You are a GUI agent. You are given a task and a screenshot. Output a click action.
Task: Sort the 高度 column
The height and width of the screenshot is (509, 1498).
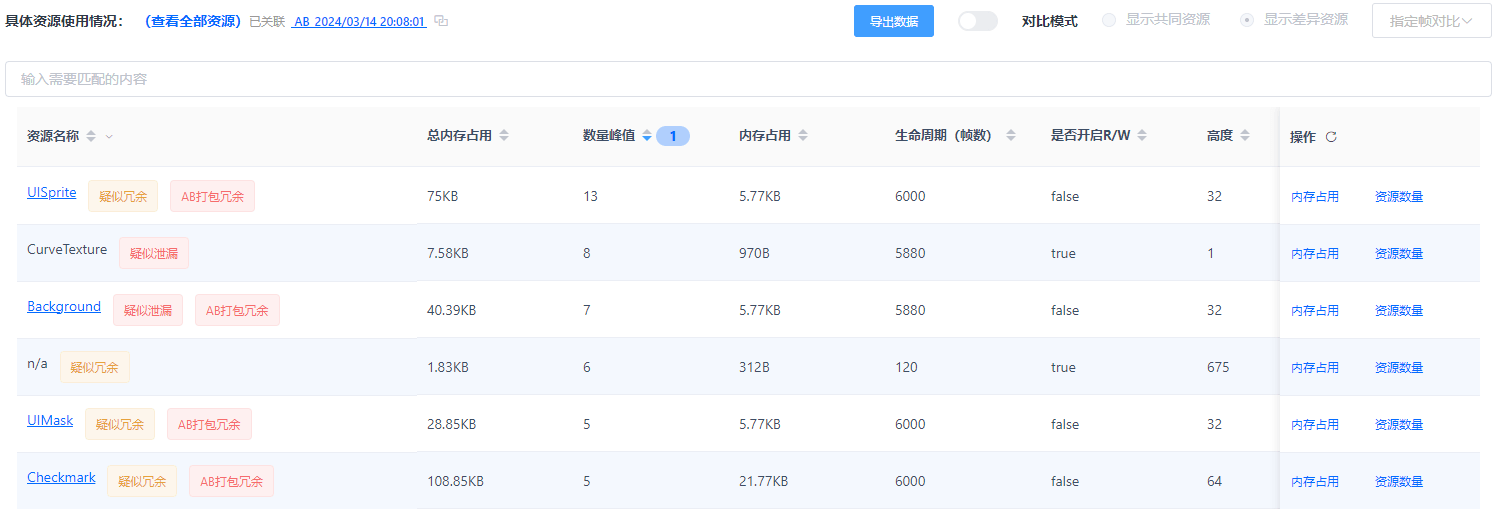[1245, 136]
